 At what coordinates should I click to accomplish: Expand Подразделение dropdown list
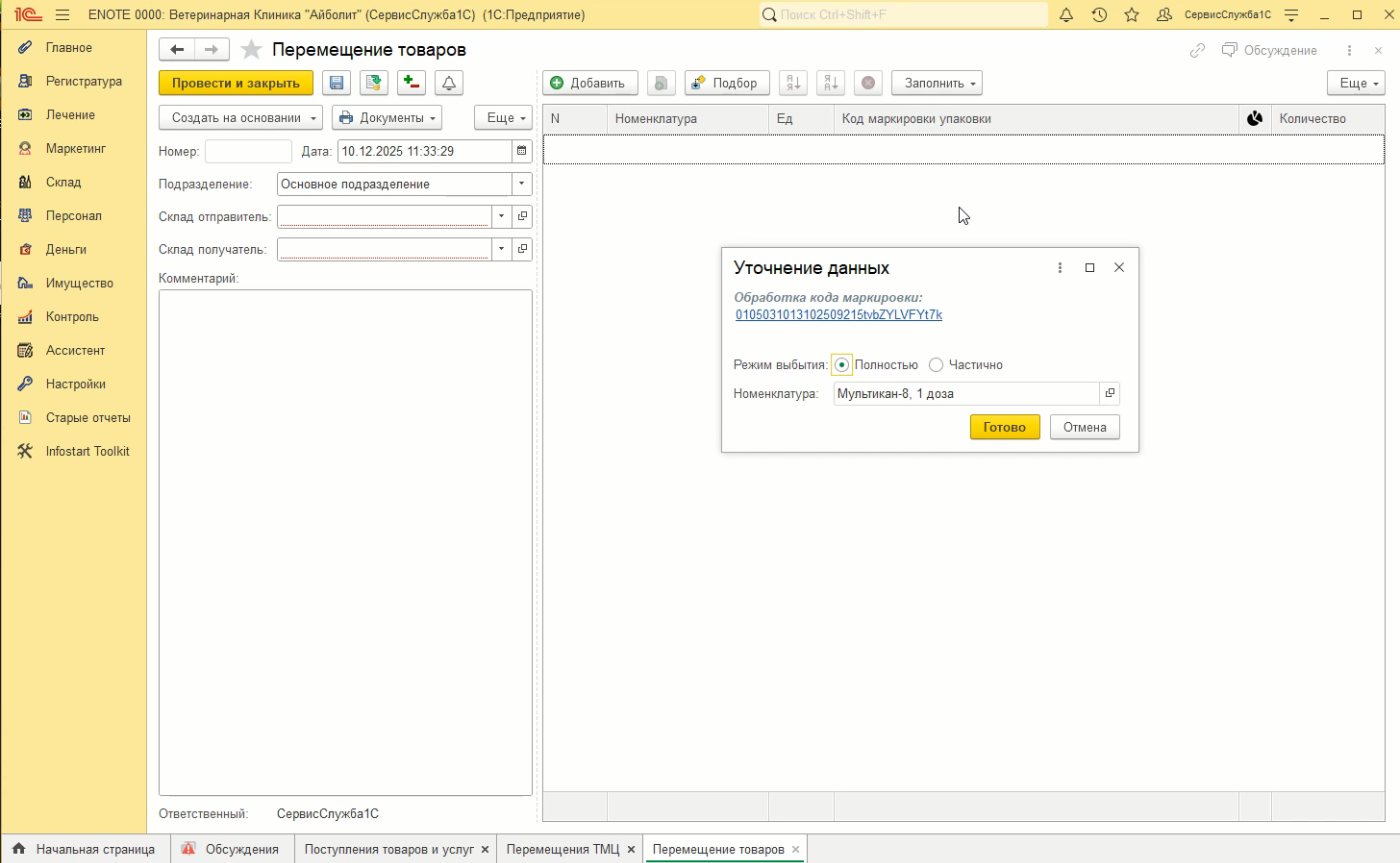521,184
